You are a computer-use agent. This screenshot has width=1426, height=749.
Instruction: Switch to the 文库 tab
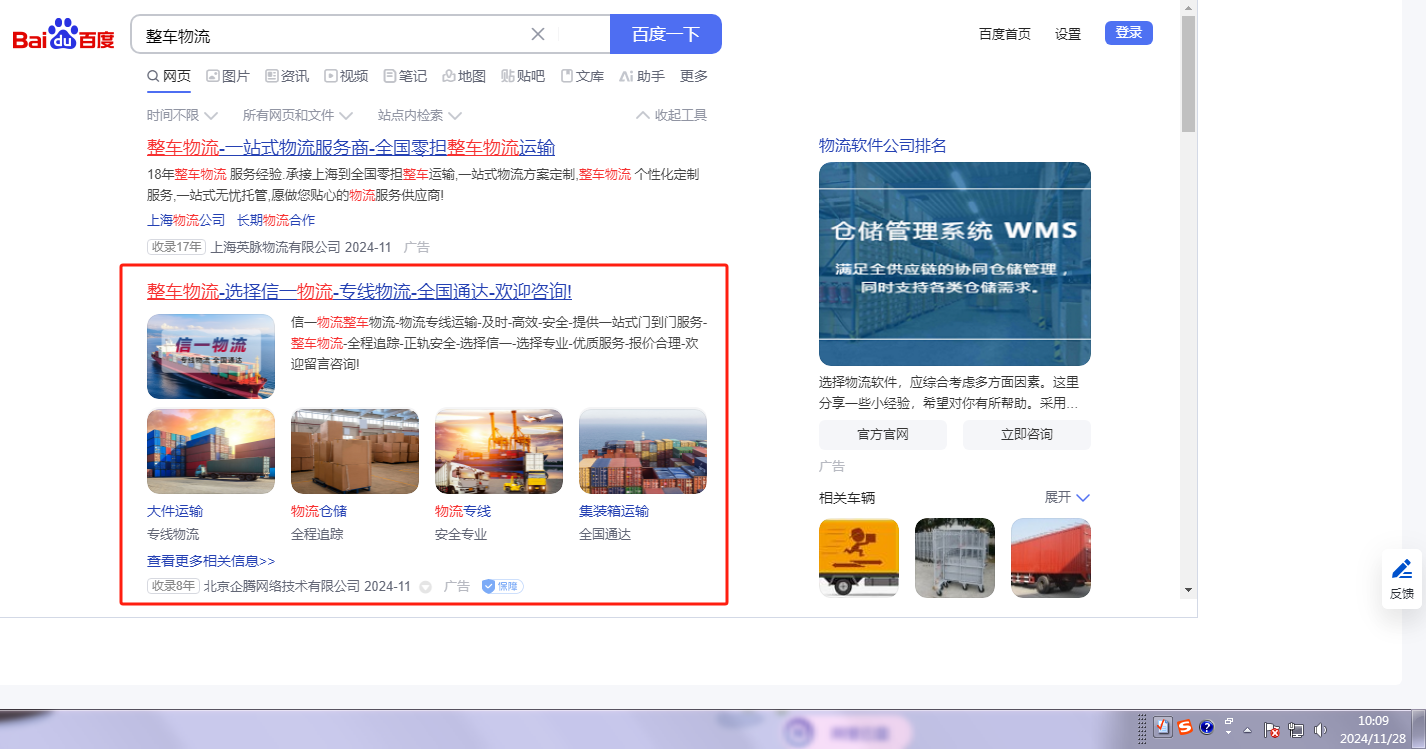(582, 76)
